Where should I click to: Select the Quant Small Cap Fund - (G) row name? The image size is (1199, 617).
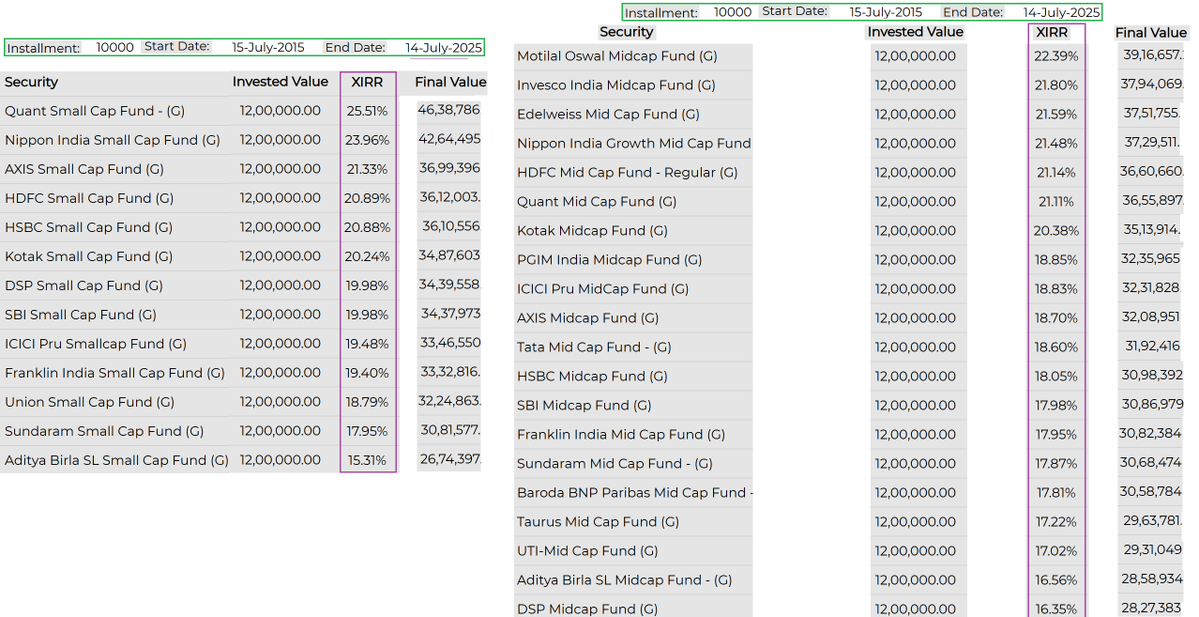pos(95,111)
